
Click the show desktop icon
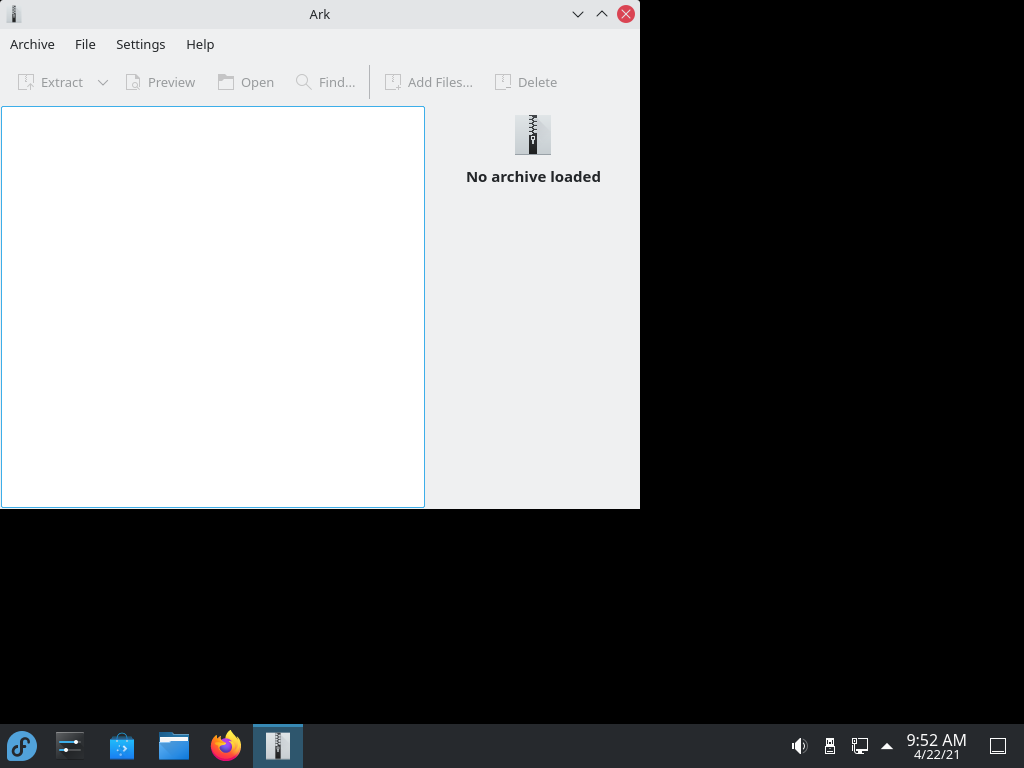(x=998, y=746)
